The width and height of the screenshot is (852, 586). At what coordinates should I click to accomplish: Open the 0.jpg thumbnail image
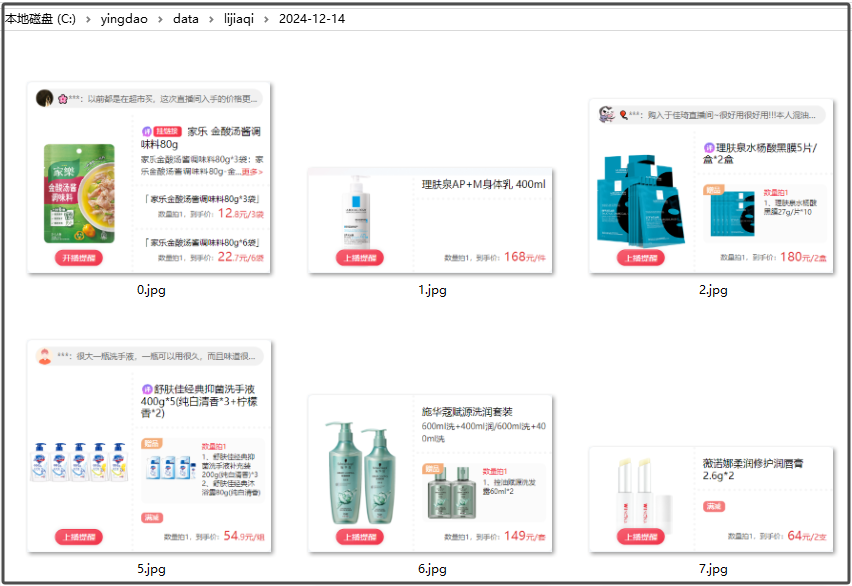(149, 178)
